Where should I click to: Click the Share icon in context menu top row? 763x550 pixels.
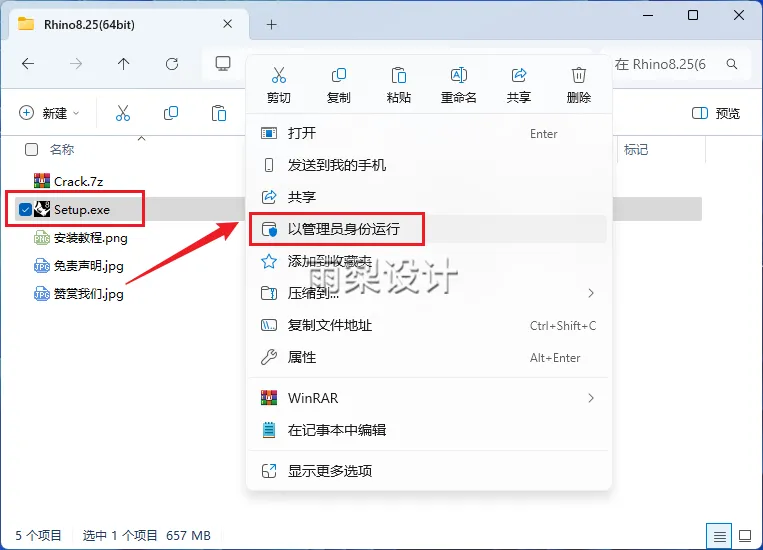519,75
